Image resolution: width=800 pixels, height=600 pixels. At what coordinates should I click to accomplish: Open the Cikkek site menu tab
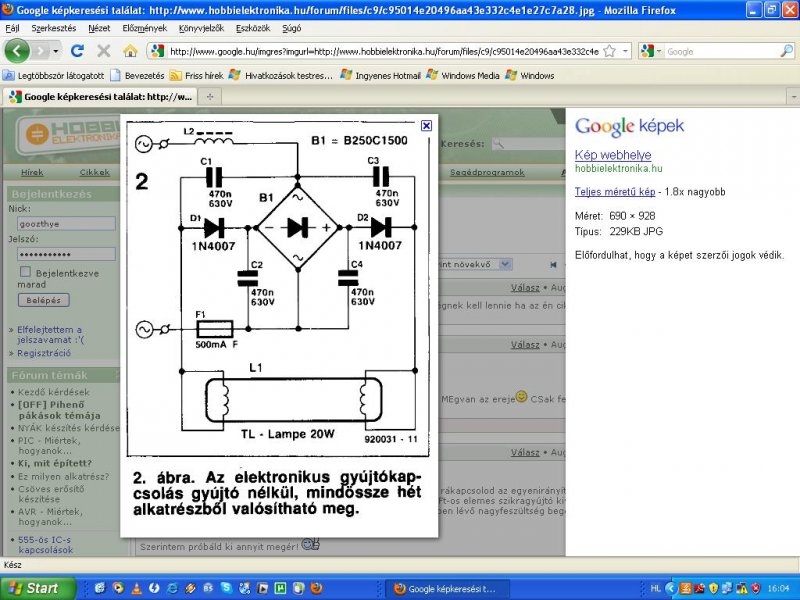click(94, 172)
